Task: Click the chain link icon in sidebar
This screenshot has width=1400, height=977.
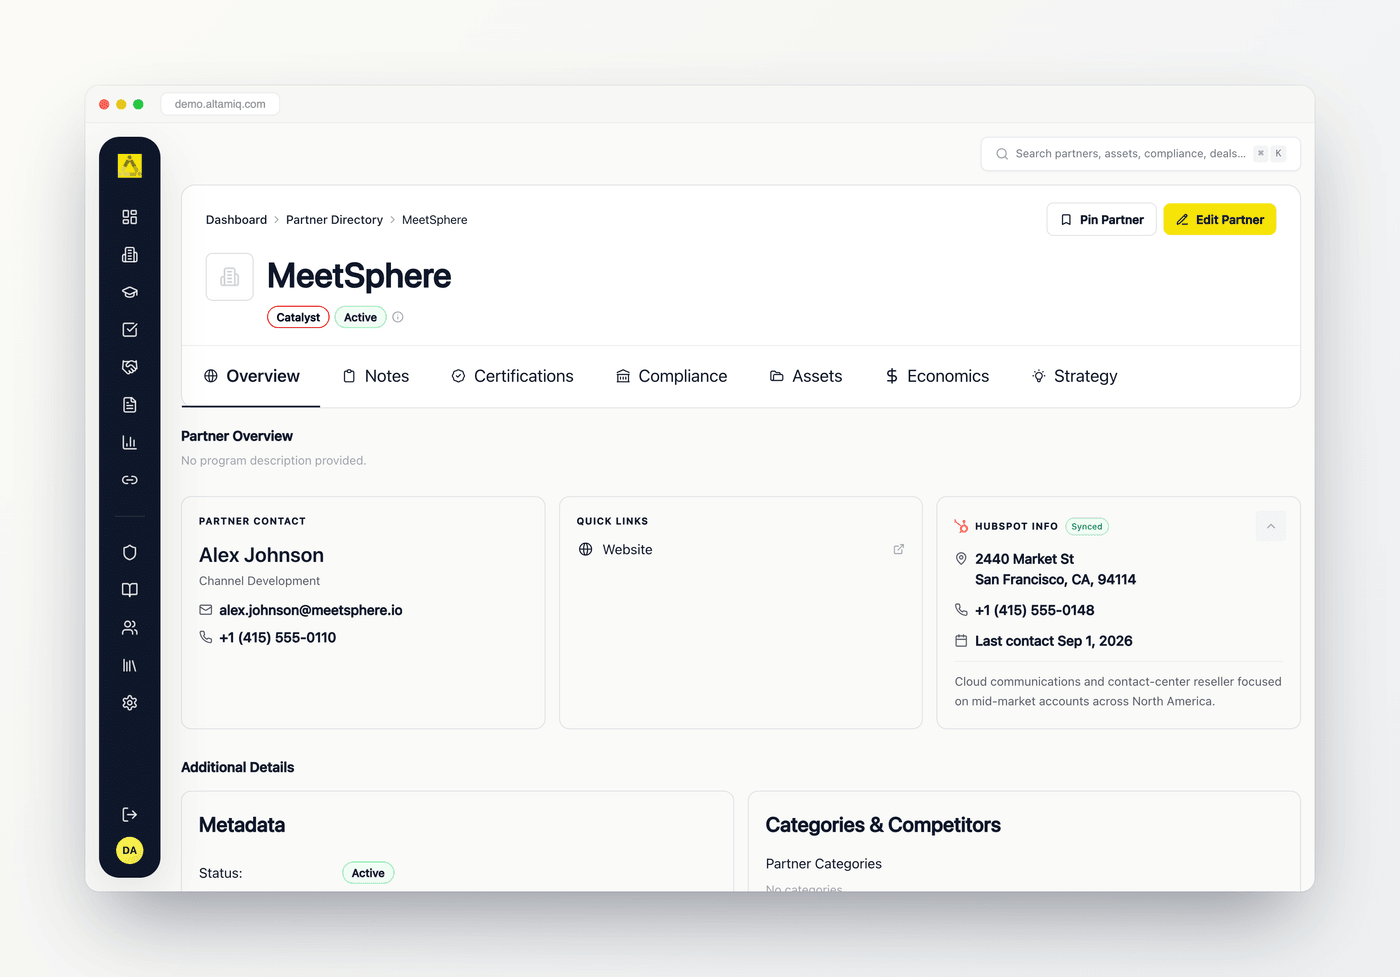Action: pyautogui.click(x=130, y=480)
